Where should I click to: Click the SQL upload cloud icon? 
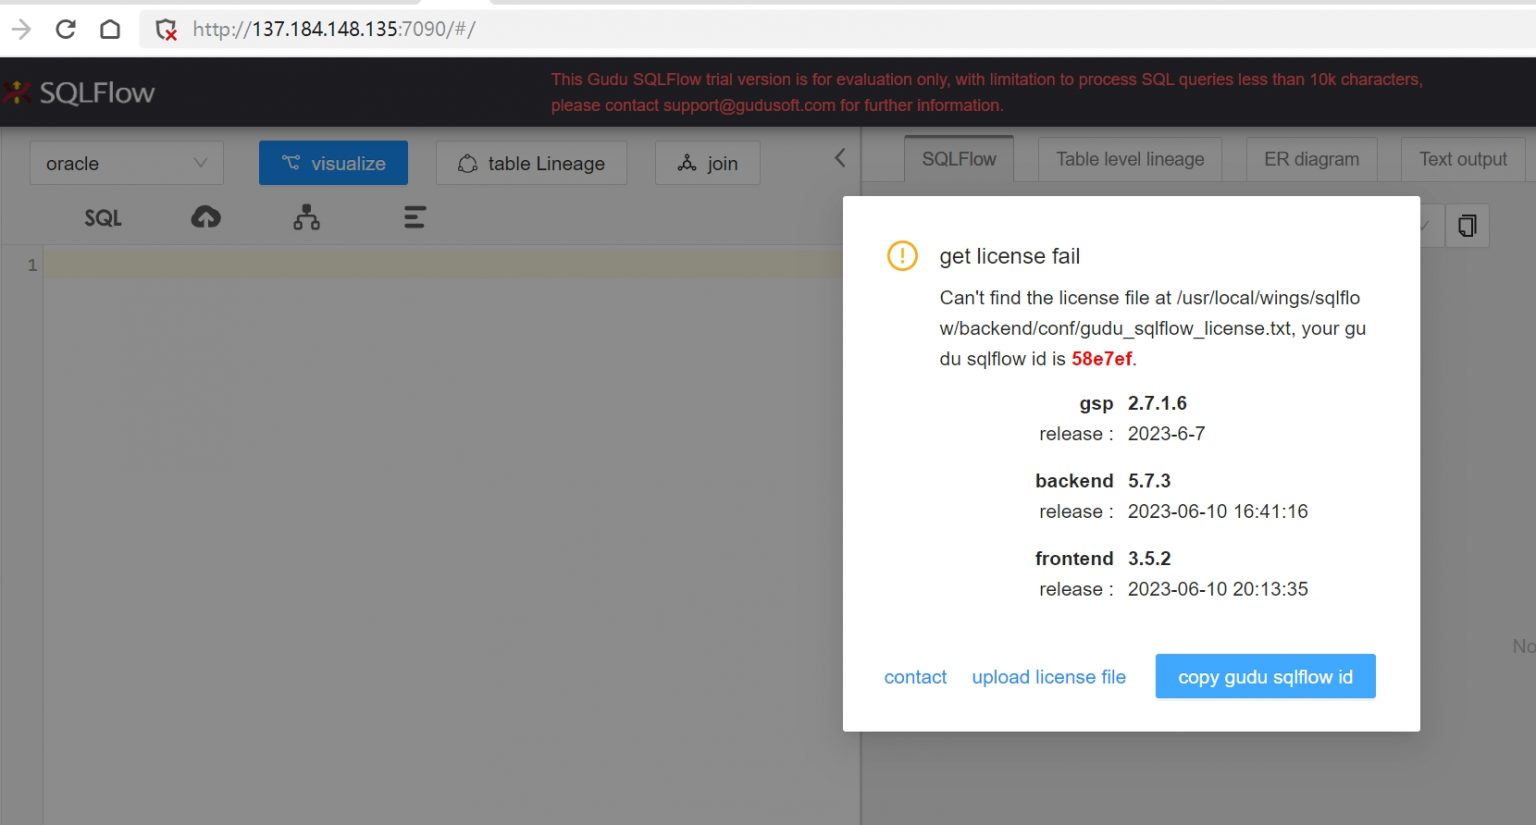point(205,216)
